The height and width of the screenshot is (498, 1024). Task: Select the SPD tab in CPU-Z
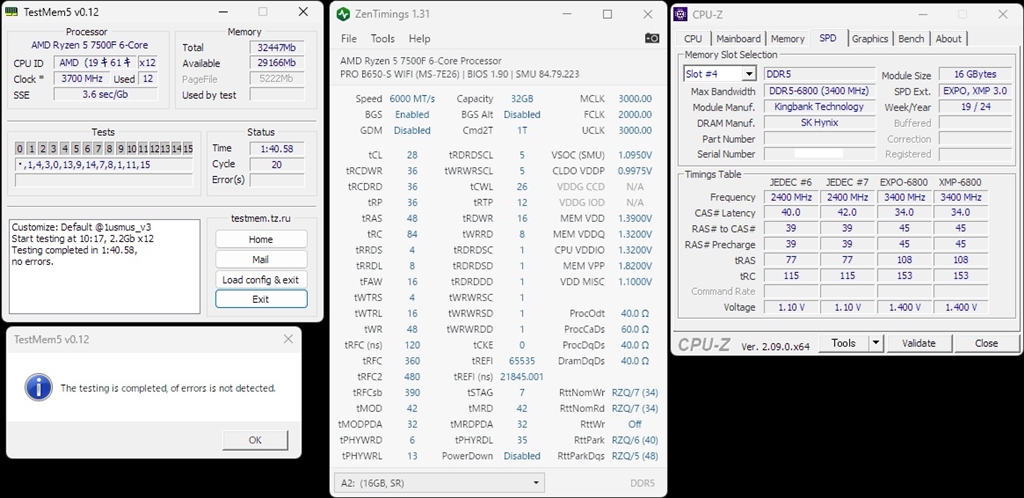pyautogui.click(x=827, y=38)
